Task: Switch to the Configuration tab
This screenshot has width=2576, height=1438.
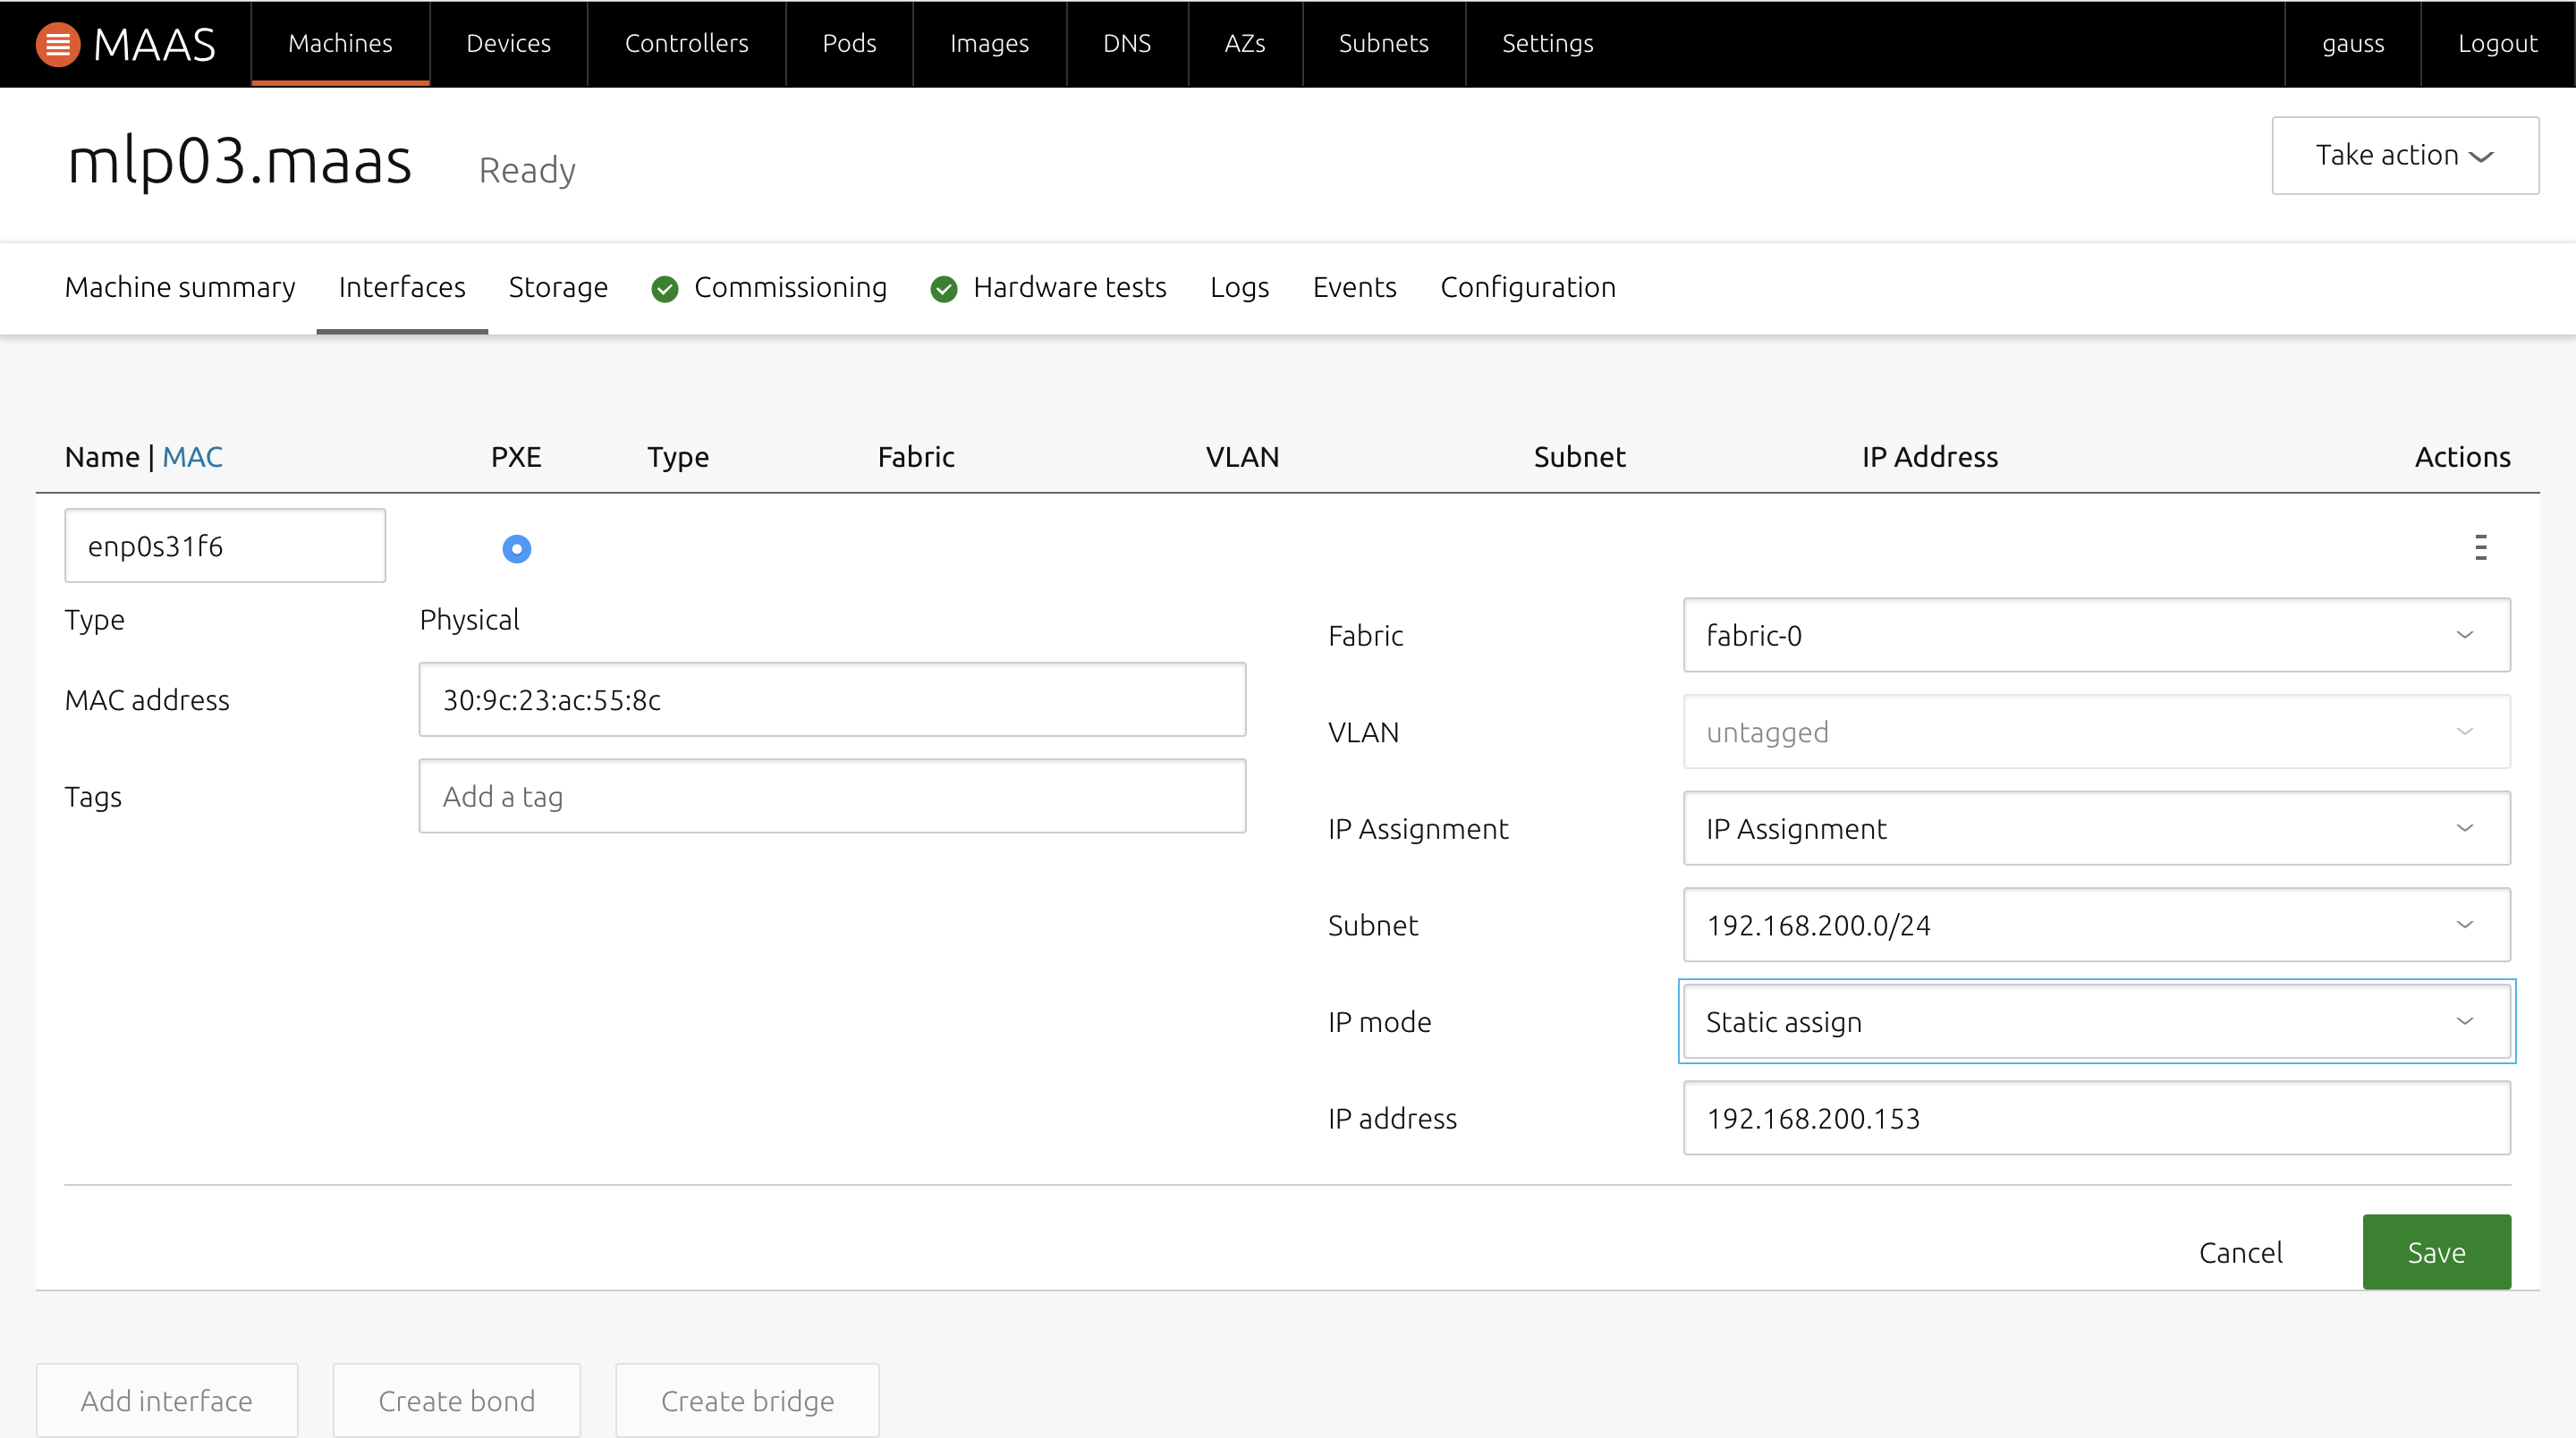Action: point(1529,286)
